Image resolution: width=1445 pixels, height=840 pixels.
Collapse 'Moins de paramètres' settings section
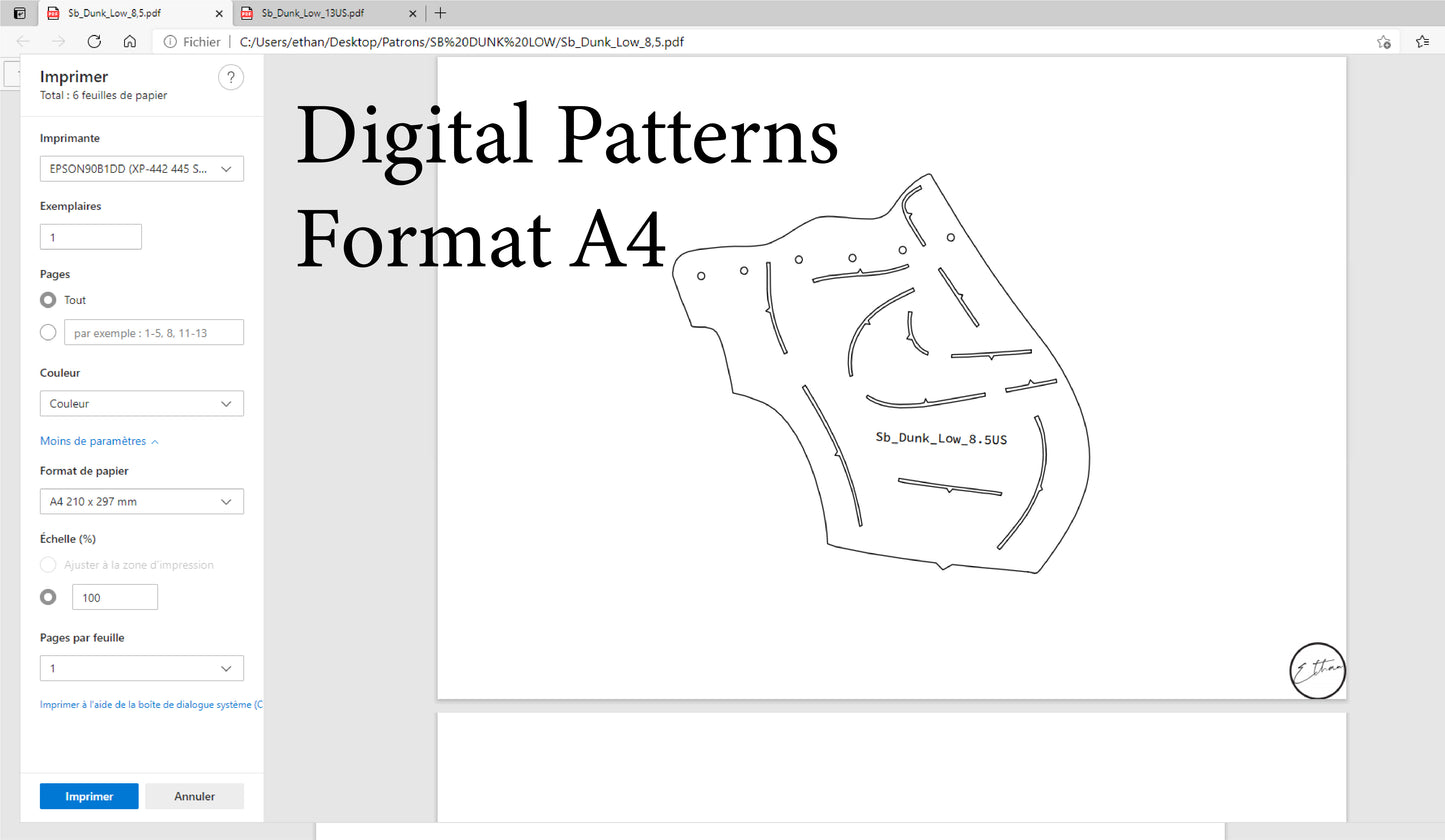(x=99, y=441)
